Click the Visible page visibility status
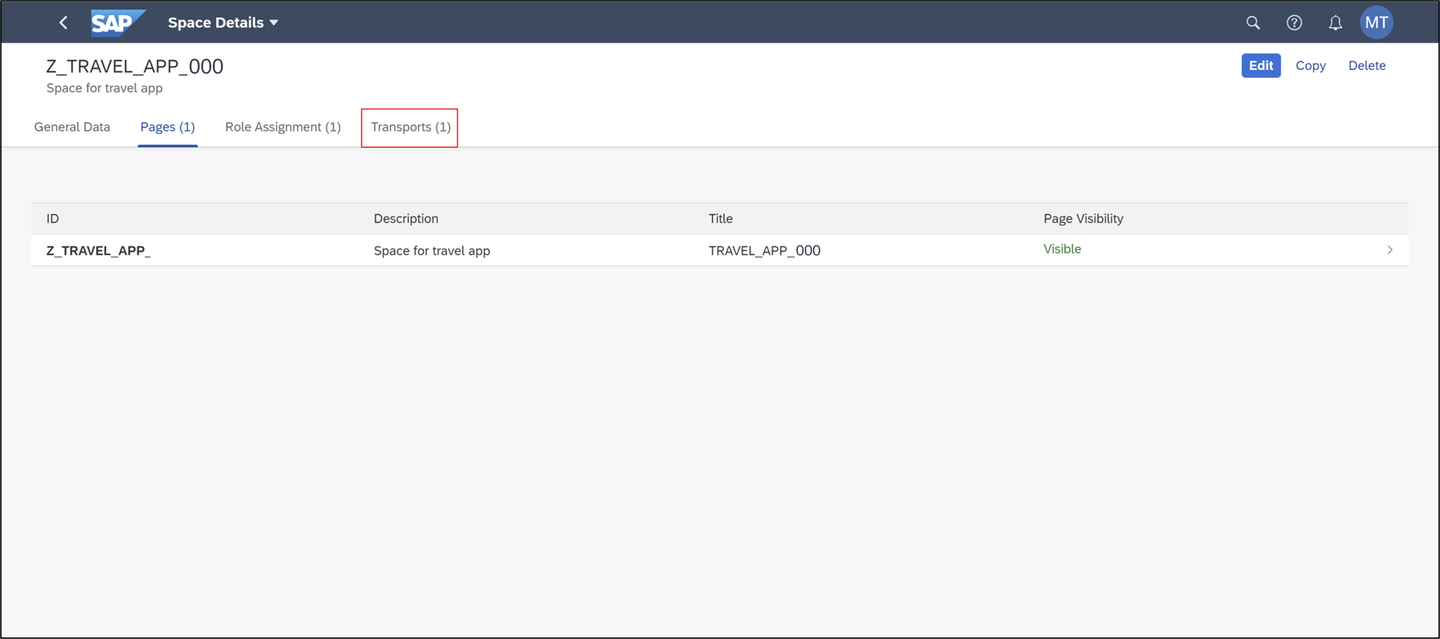 (x=1062, y=249)
